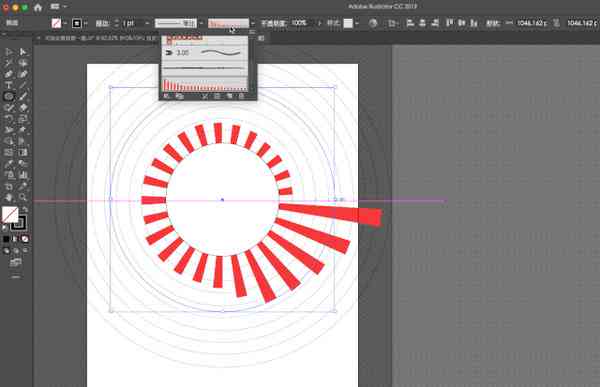Image resolution: width=600 pixels, height=387 pixels.
Task: Swap fill and stroke colors
Action: coord(25,209)
